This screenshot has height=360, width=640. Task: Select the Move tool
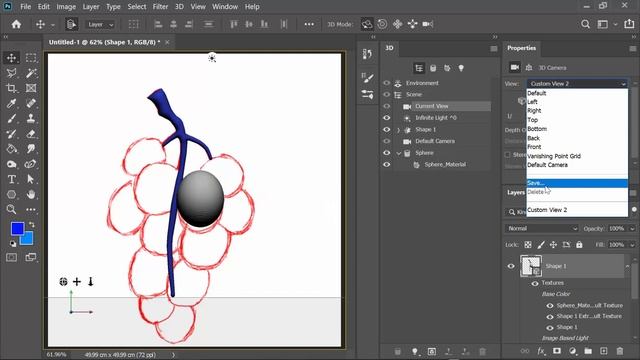[11, 58]
